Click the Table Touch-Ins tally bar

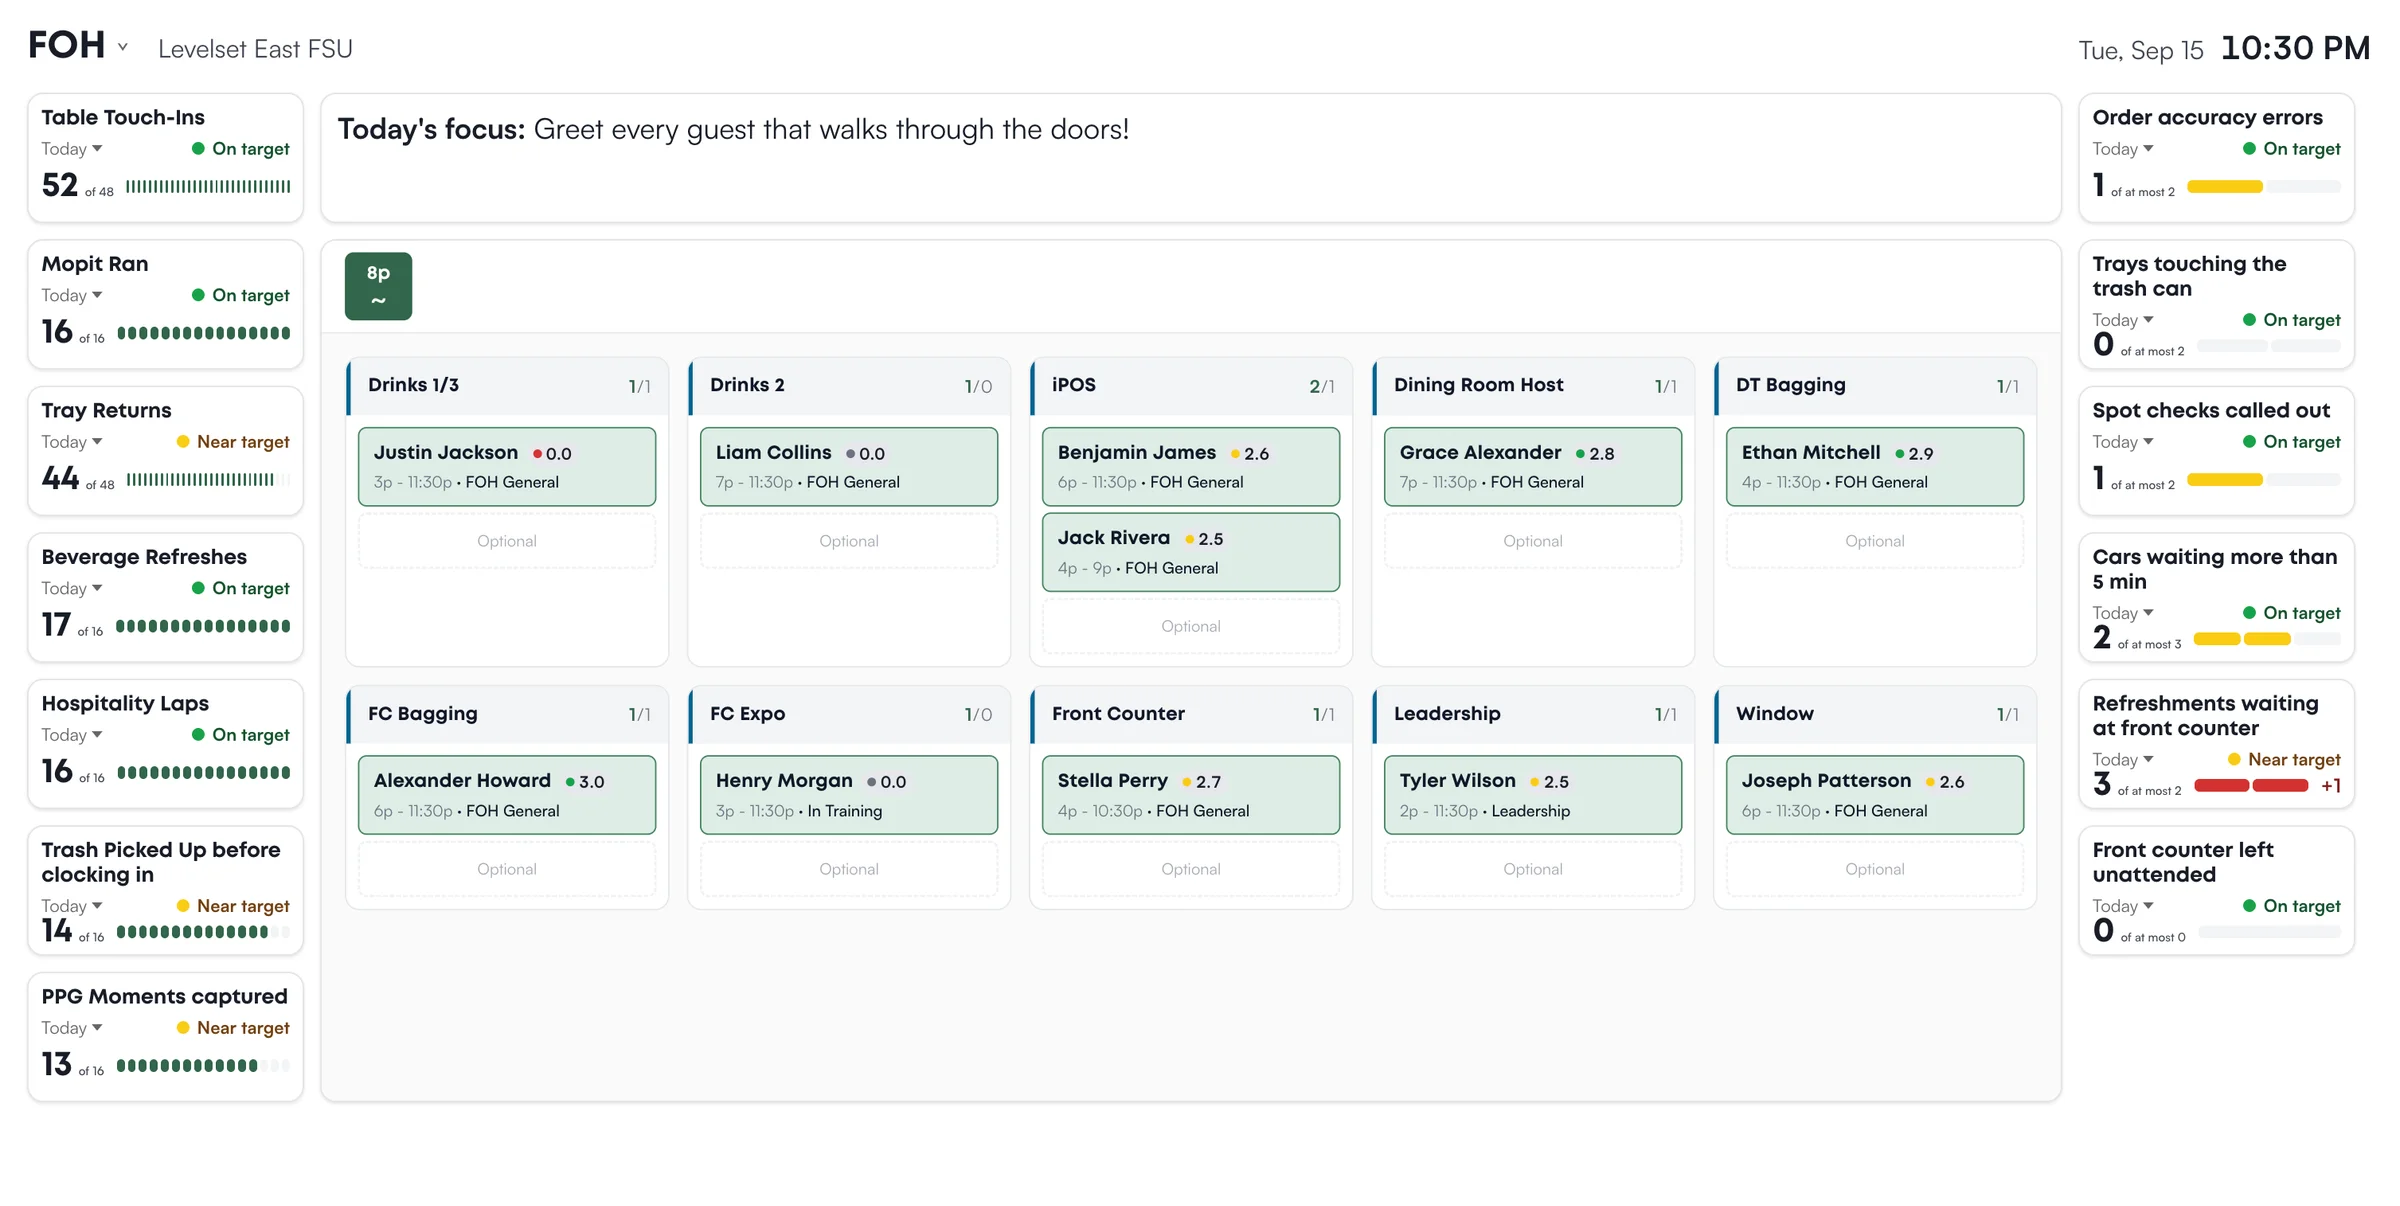coord(208,187)
